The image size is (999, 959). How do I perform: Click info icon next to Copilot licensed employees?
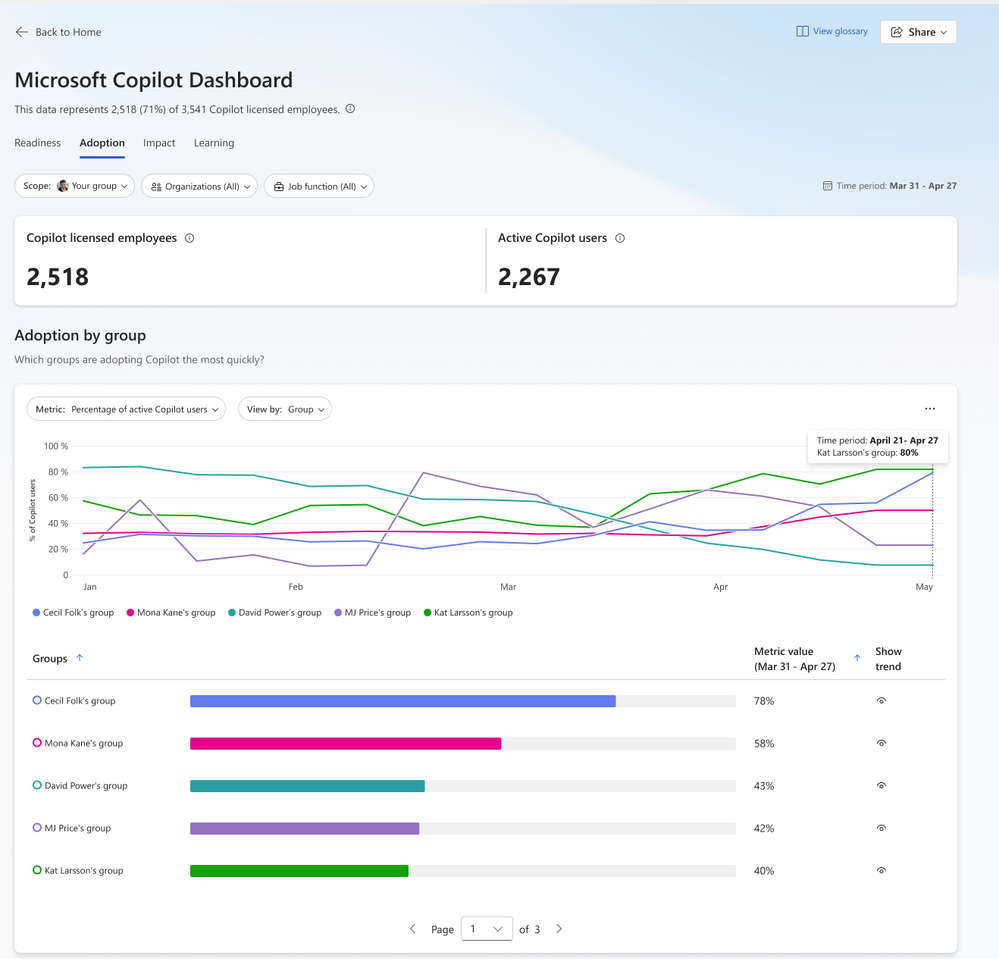pyautogui.click(x=189, y=238)
